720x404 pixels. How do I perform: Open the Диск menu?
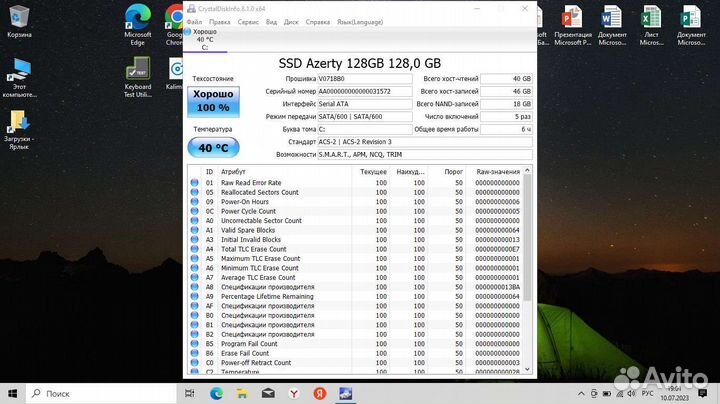tap(291, 22)
